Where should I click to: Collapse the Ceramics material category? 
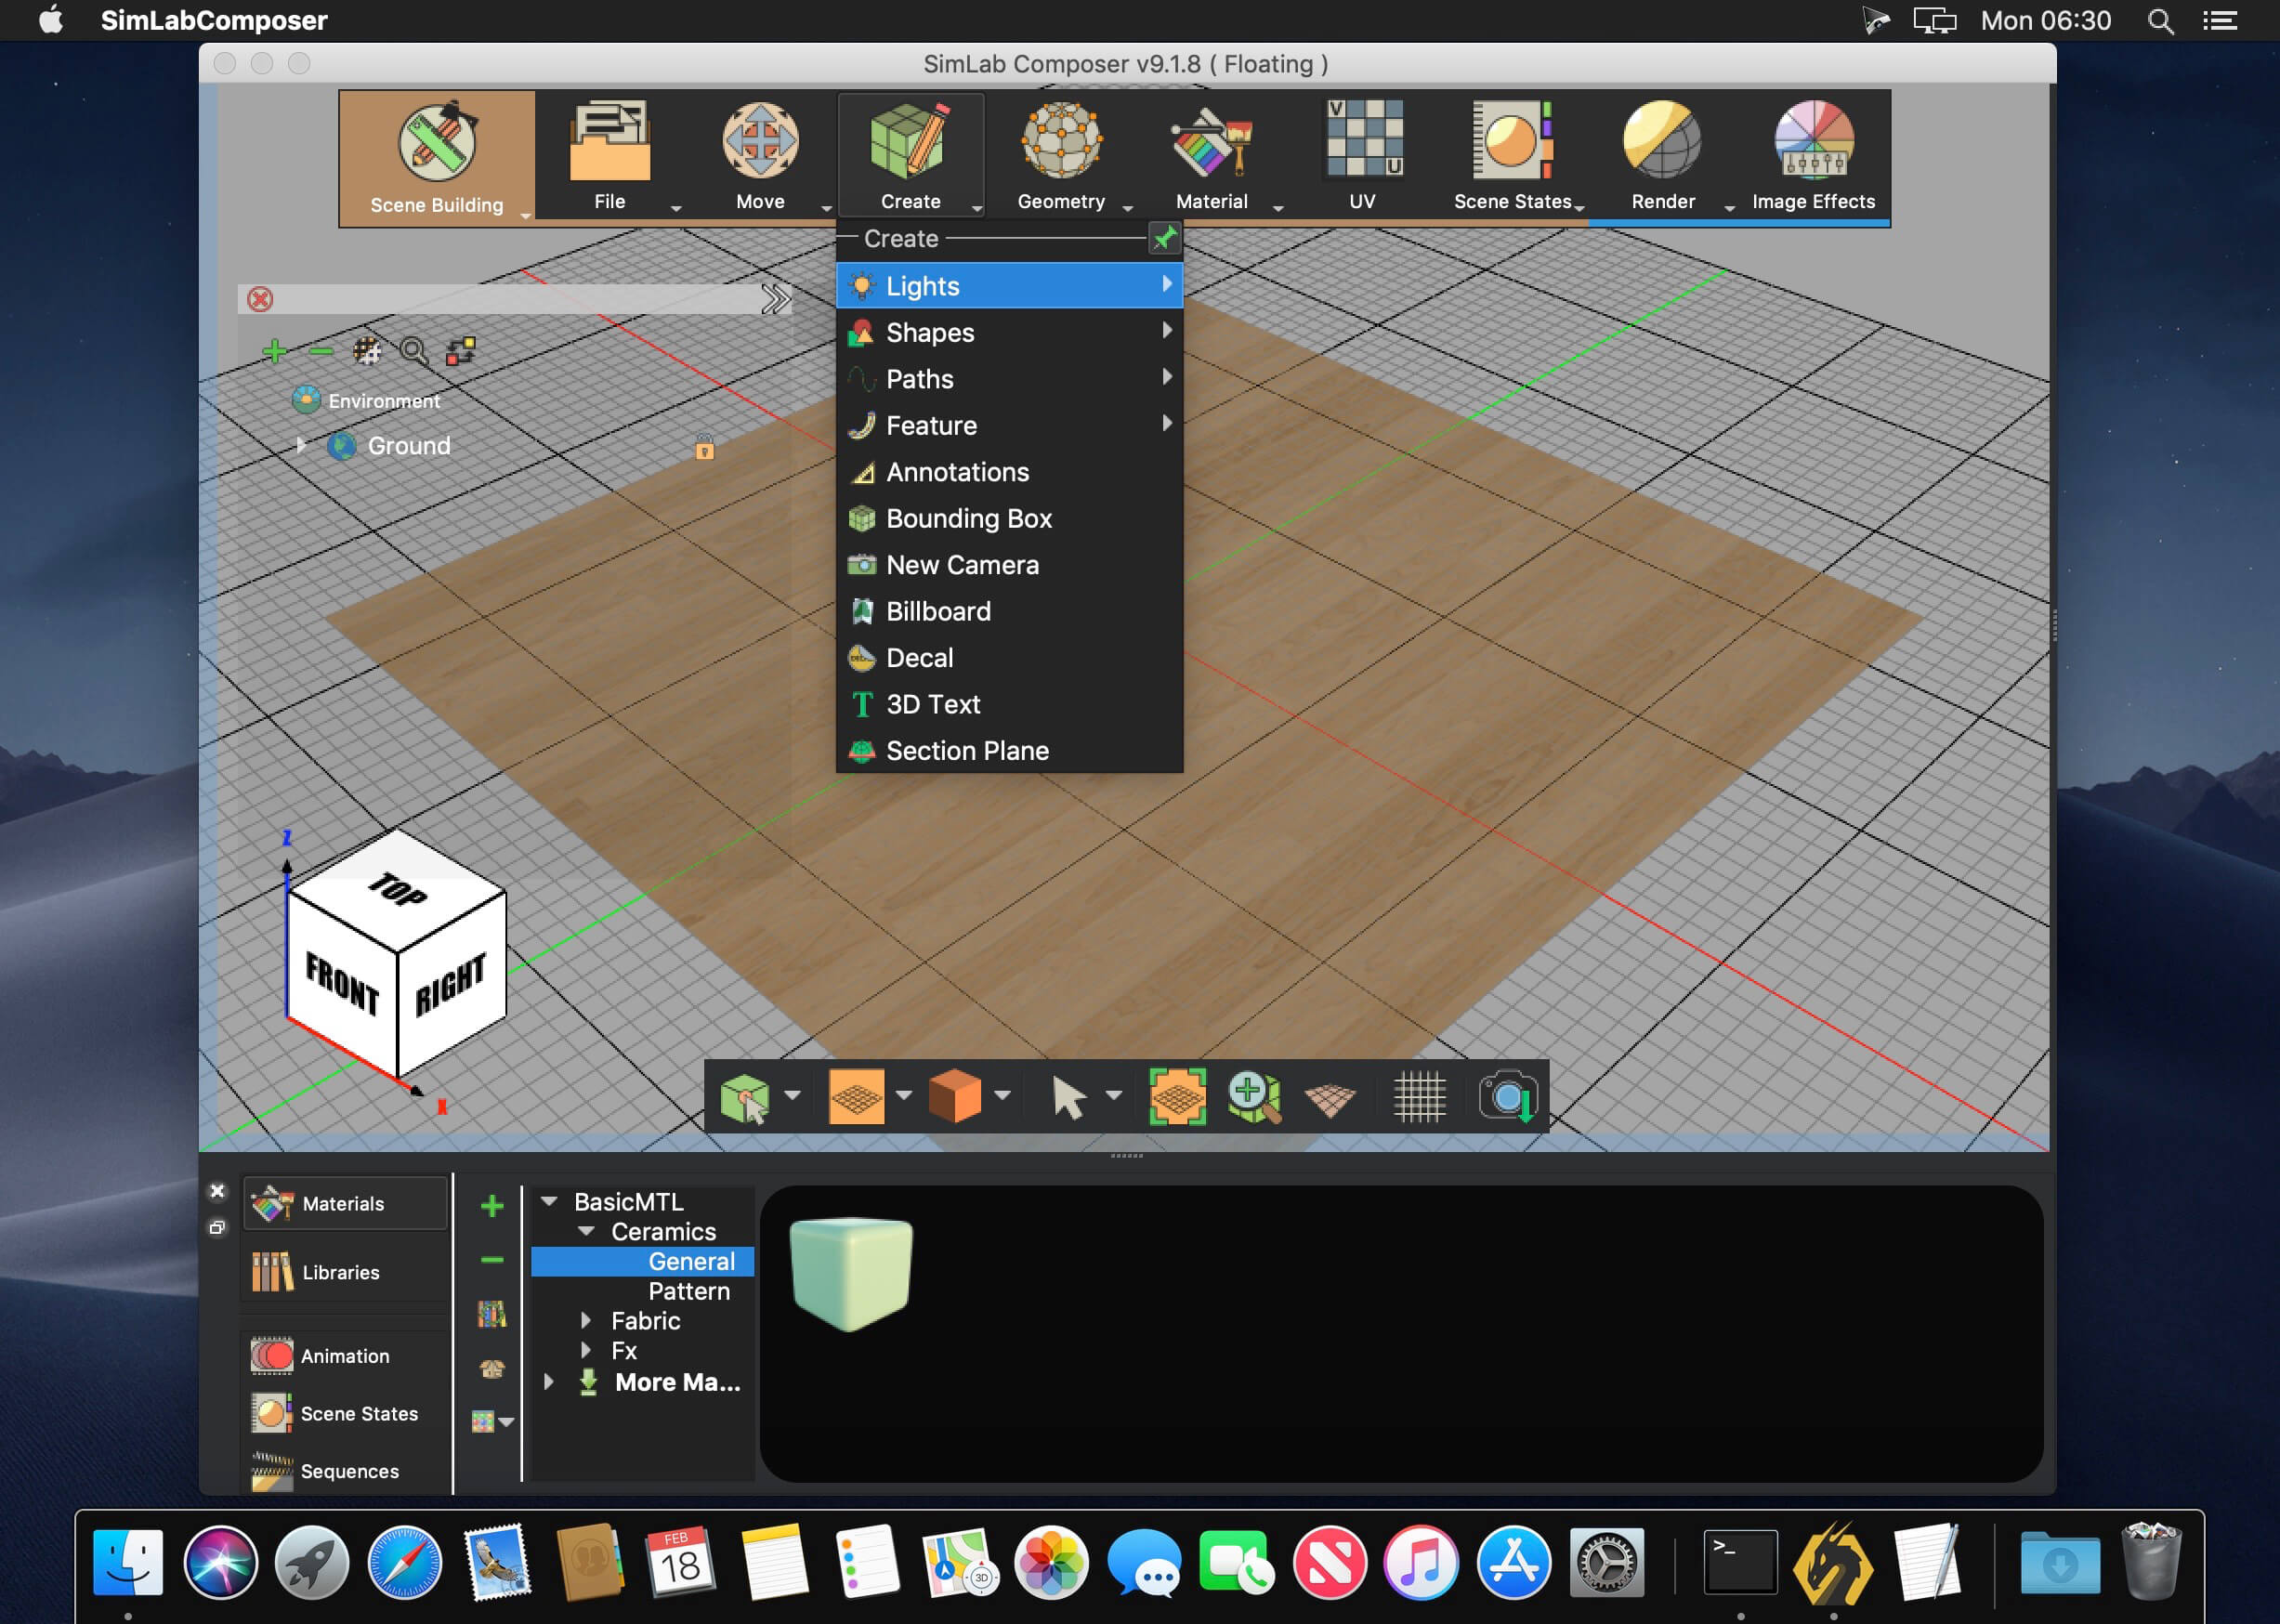point(587,1231)
